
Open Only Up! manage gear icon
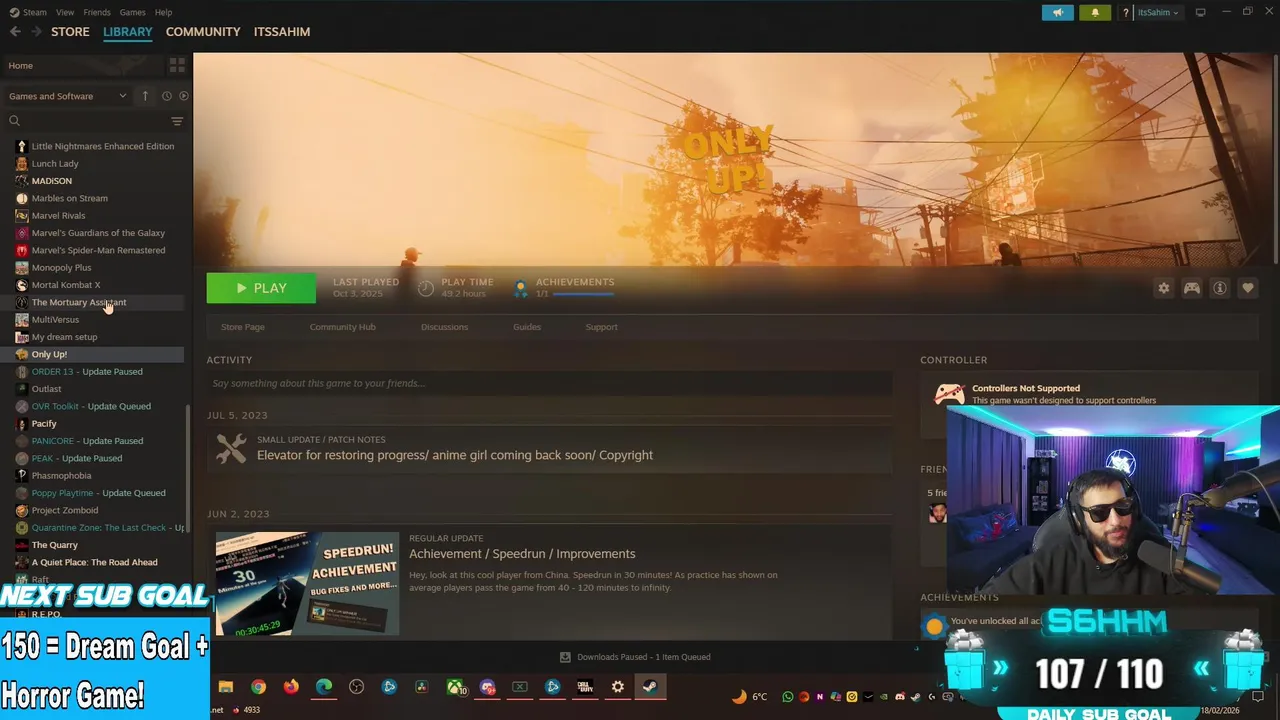[x=1164, y=288]
